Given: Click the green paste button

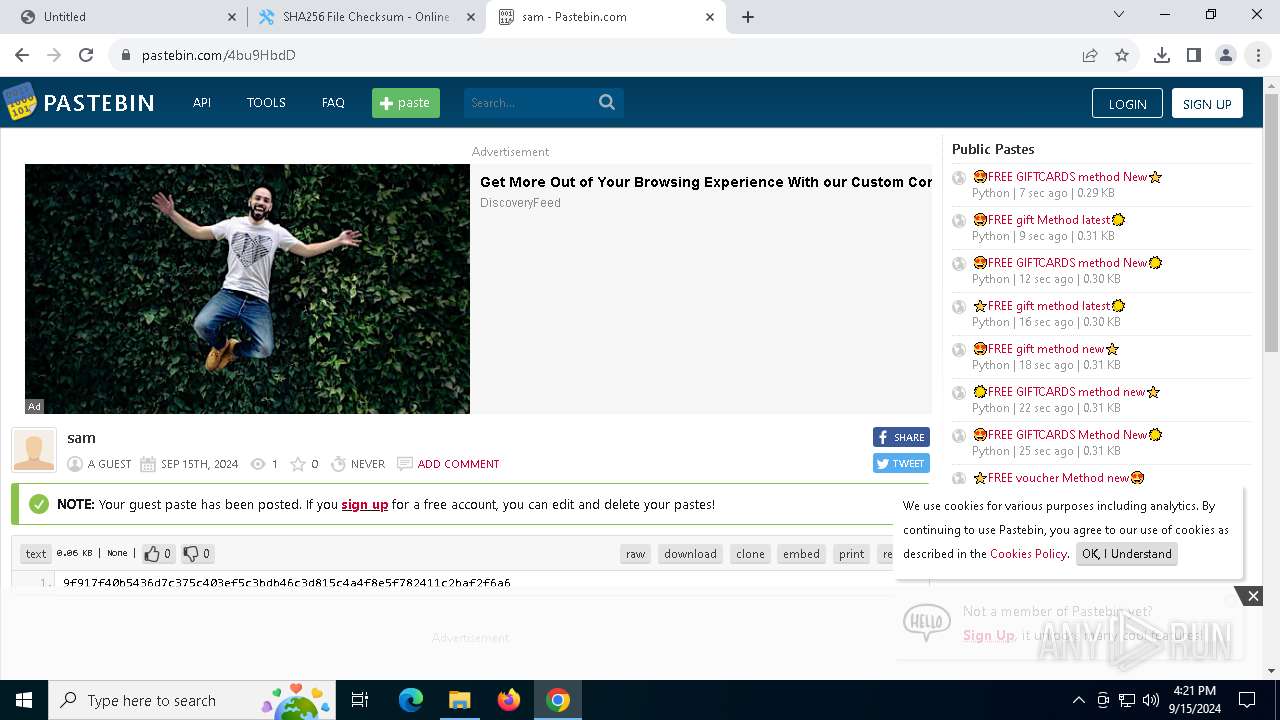Looking at the screenshot, I should point(406,103).
